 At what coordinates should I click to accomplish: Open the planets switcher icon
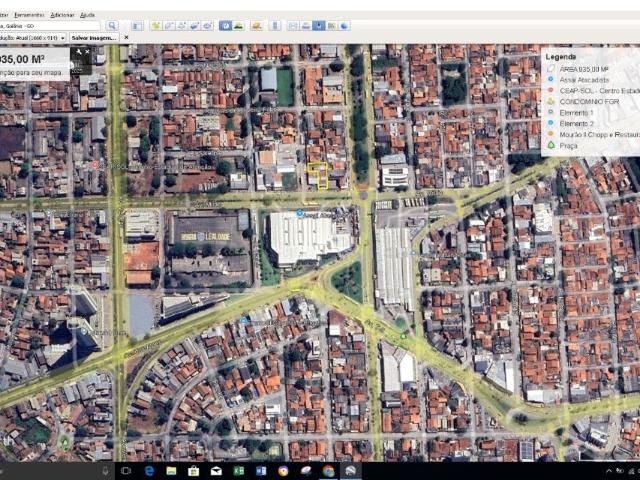[257, 26]
